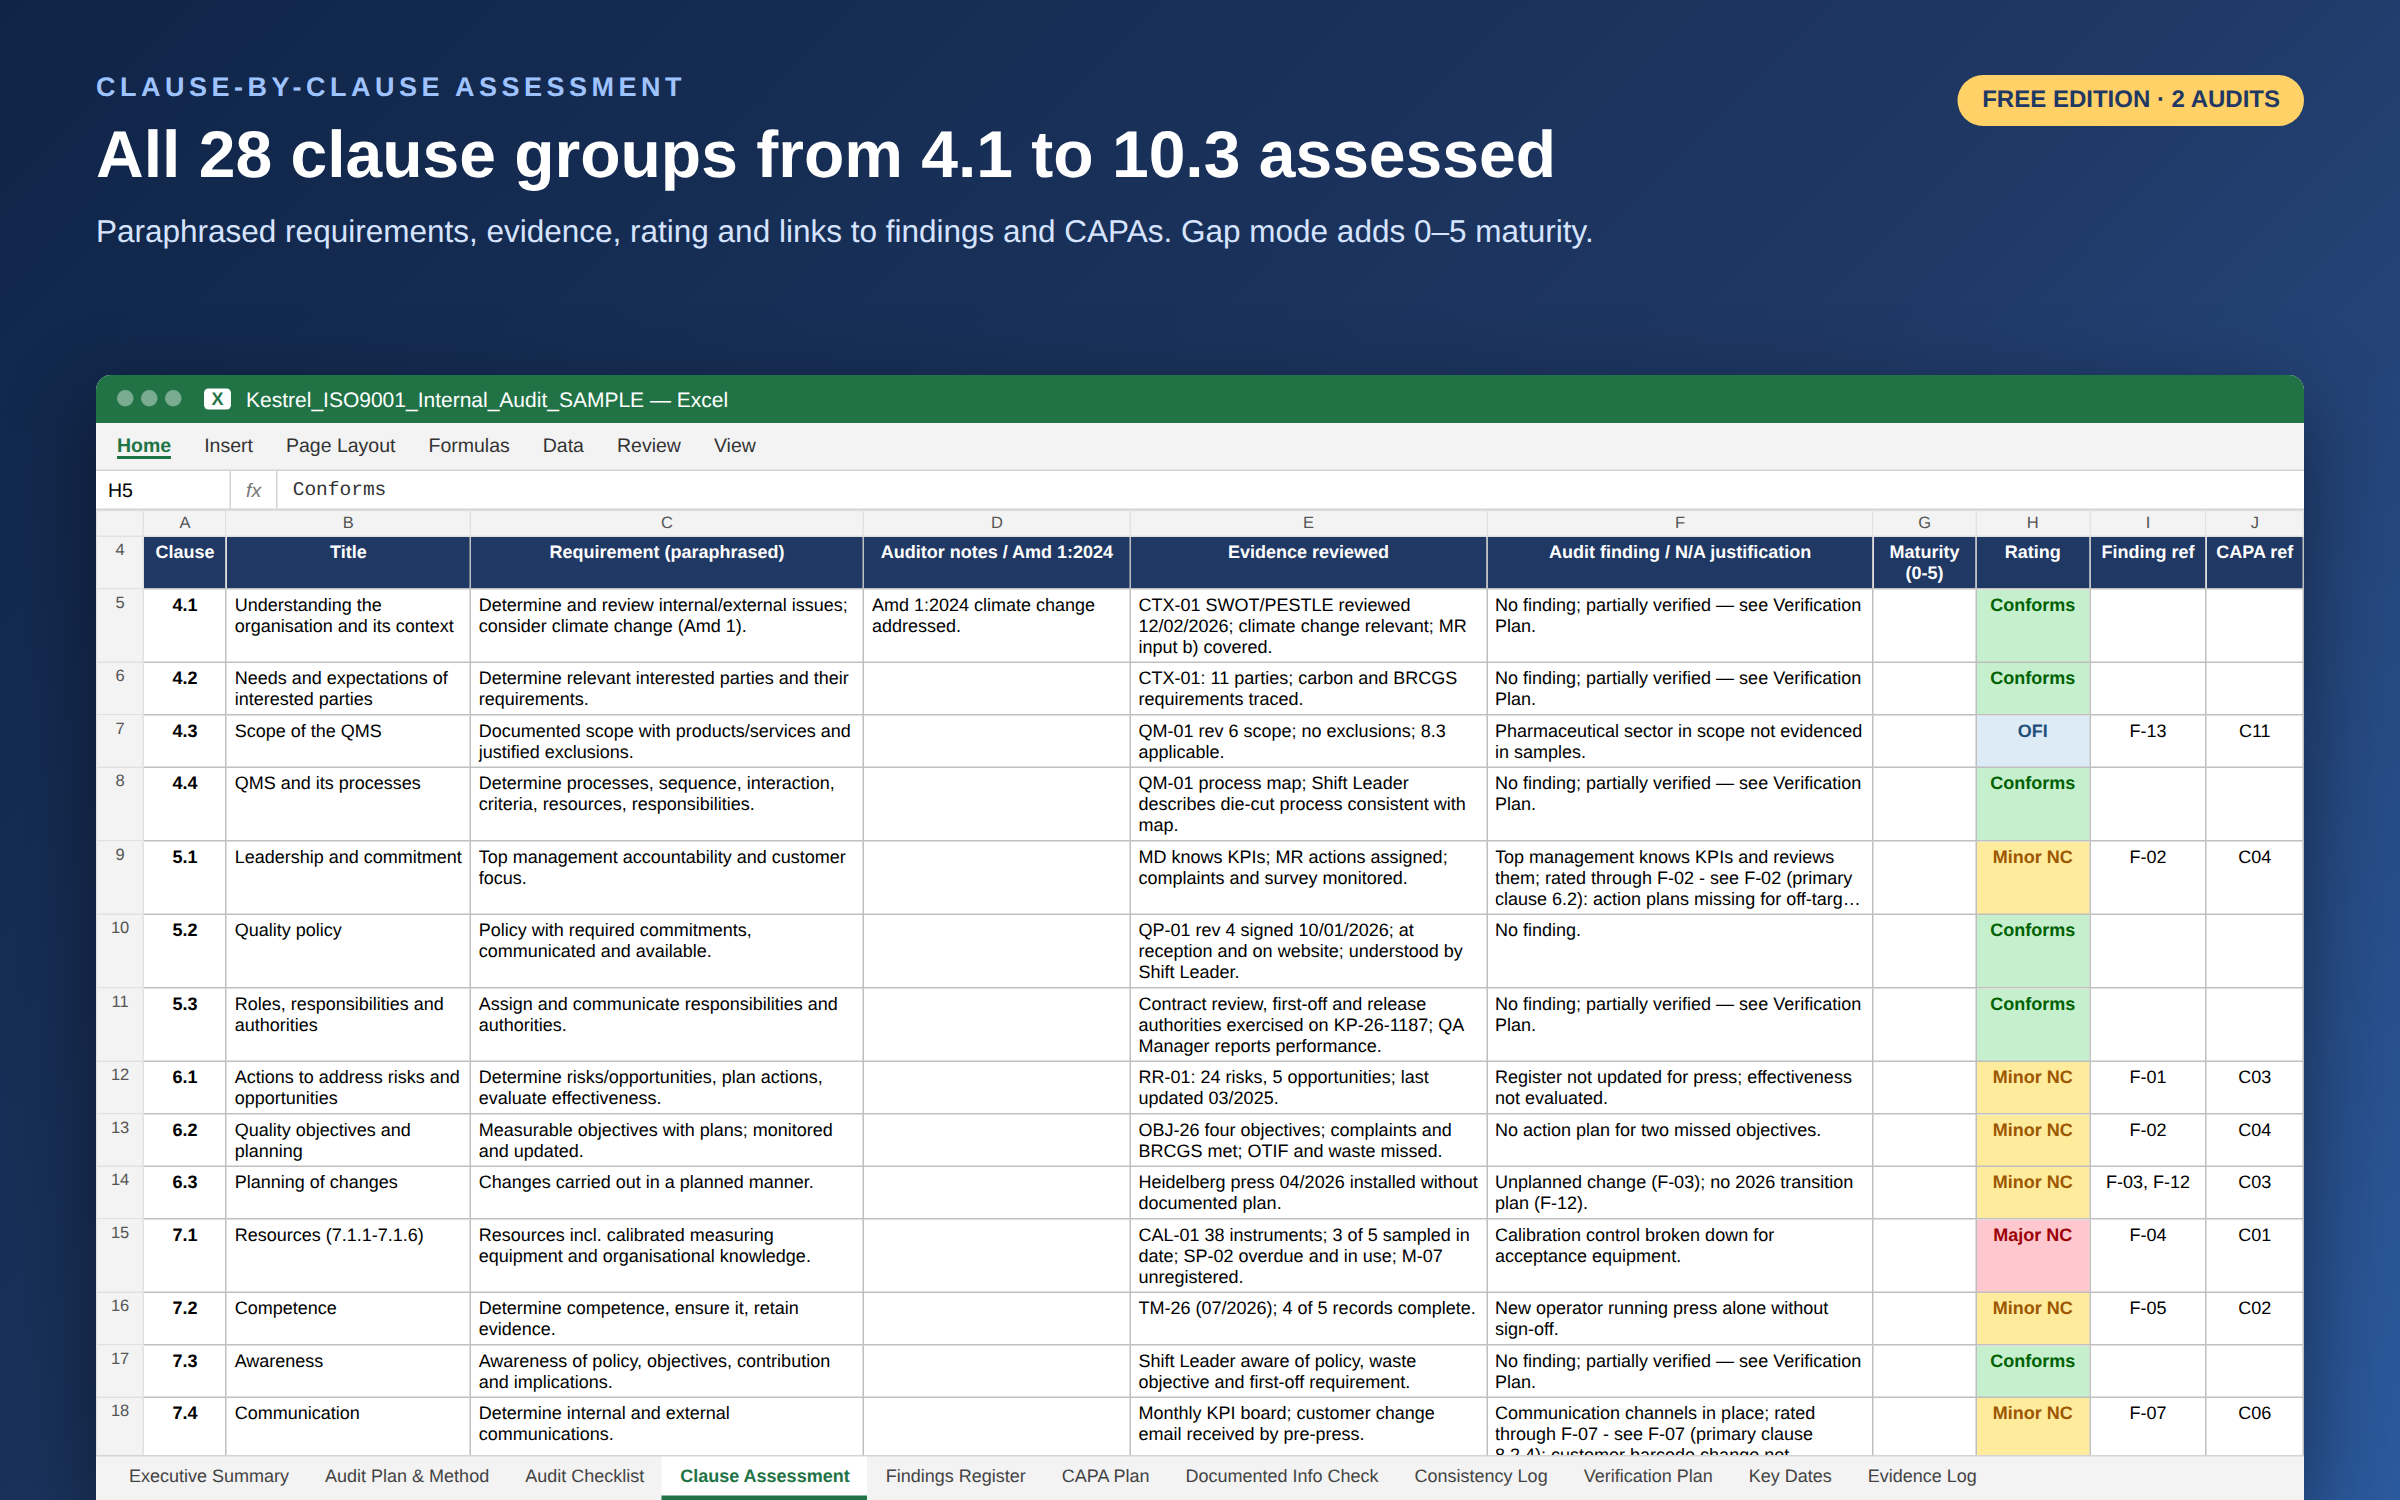Select column H header
2400x1500 pixels.
(x=2032, y=522)
